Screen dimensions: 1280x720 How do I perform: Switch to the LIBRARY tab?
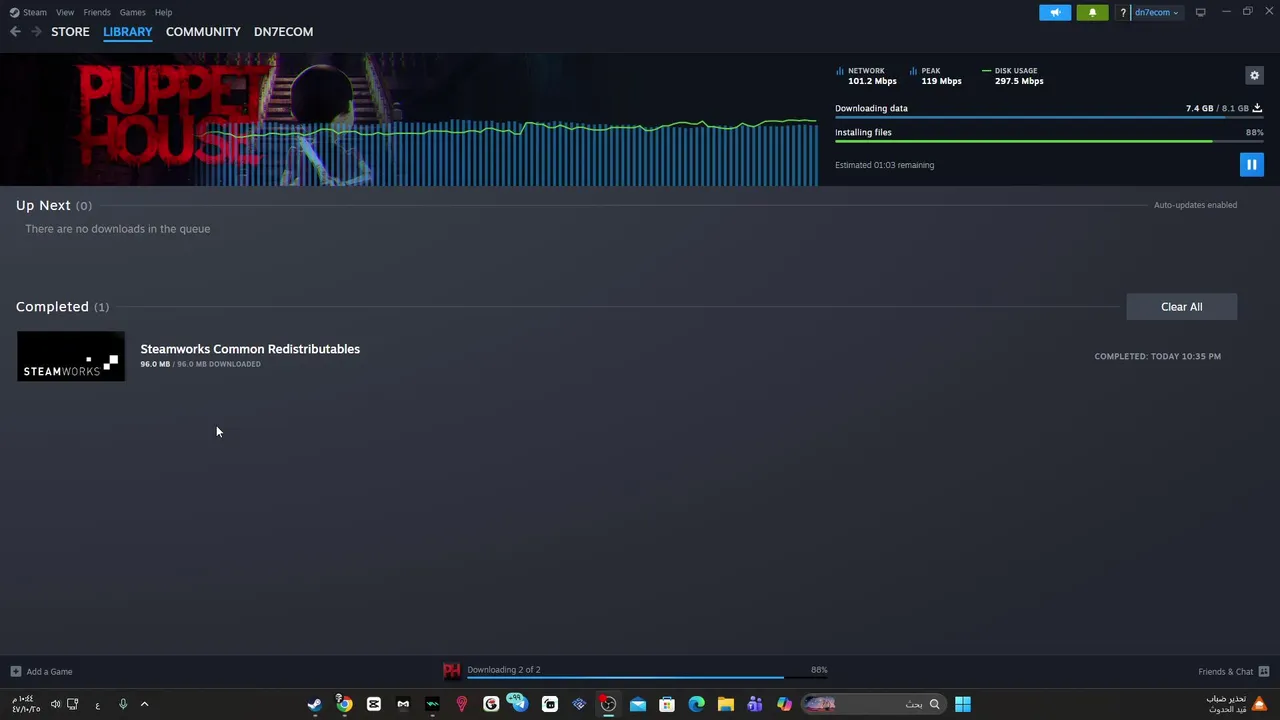tap(128, 32)
